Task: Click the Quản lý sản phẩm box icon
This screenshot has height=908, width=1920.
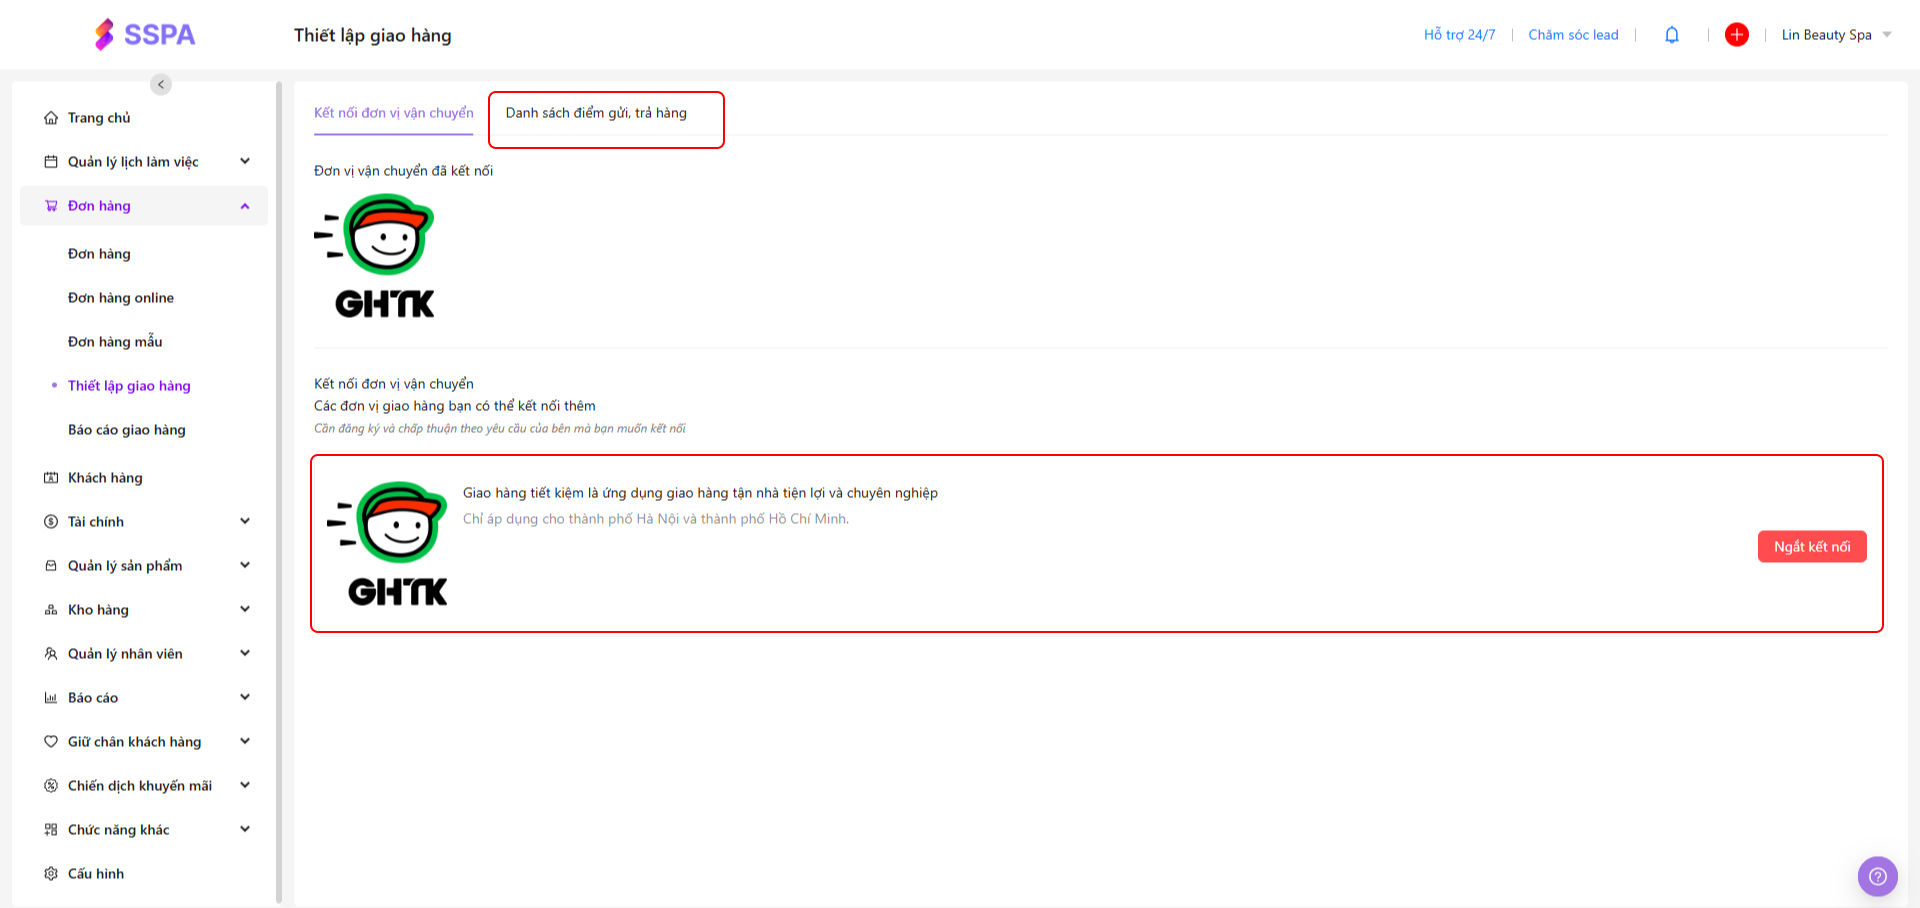Action: (x=51, y=566)
